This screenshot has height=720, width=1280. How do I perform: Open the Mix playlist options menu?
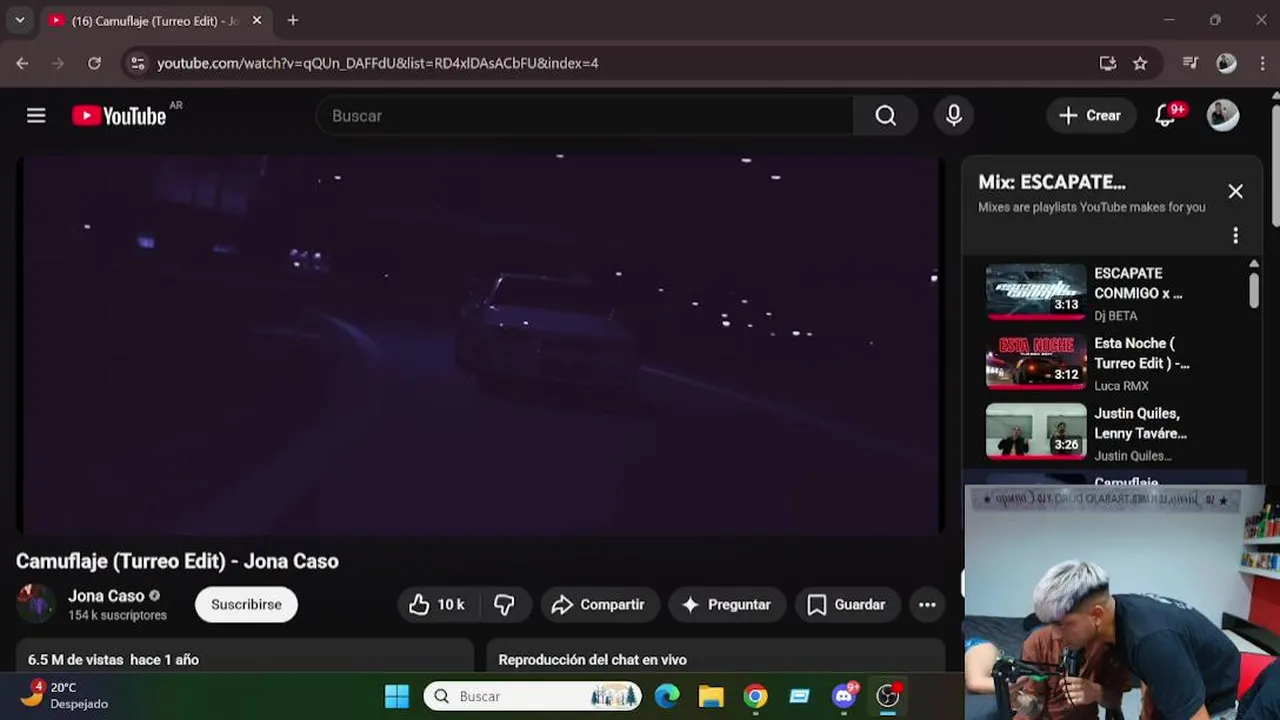pos(1236,235)
